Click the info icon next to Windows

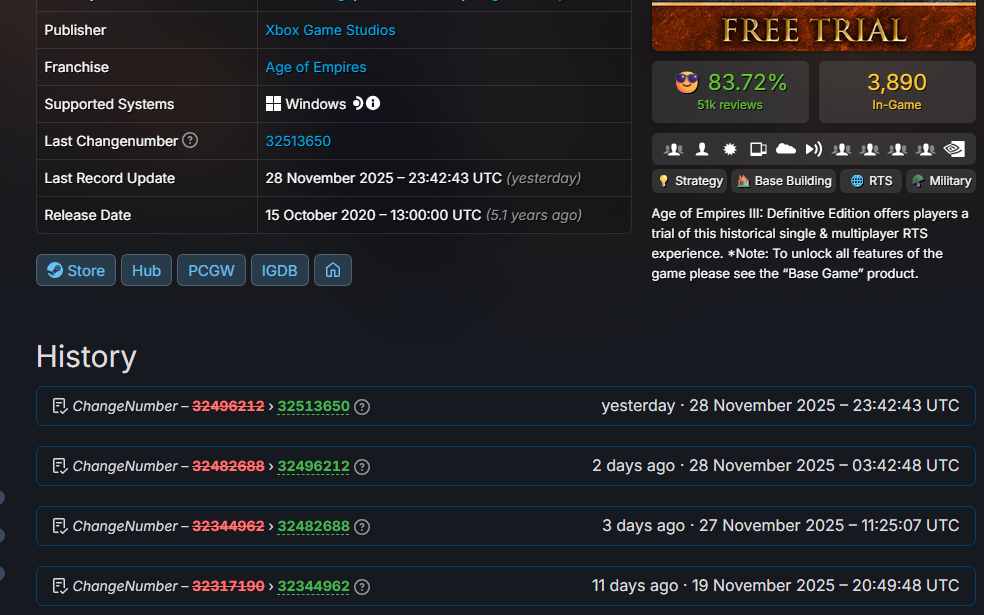373,104
